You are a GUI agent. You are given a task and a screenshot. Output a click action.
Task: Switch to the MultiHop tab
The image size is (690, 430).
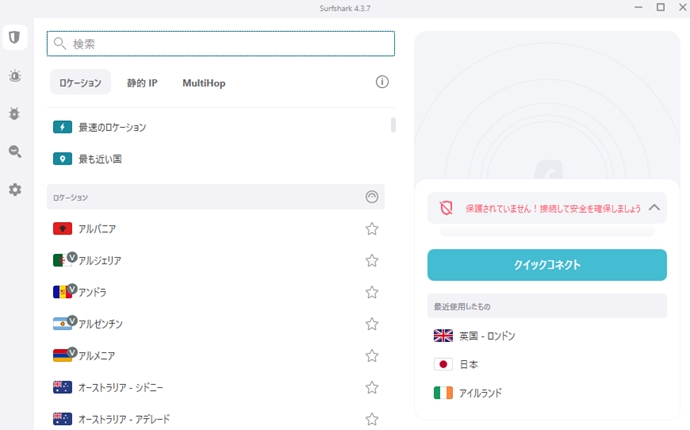tap(204, 83)
